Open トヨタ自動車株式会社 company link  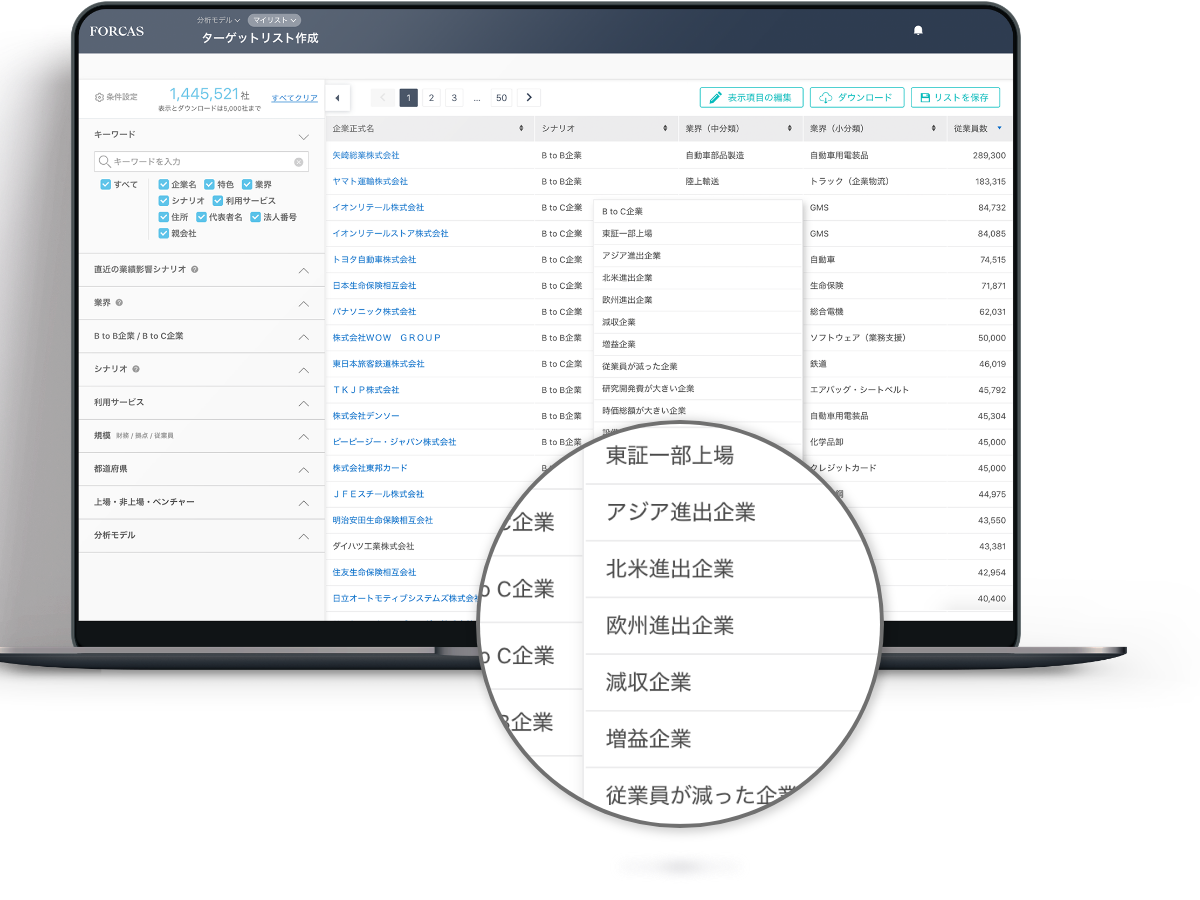pos(374,259)
